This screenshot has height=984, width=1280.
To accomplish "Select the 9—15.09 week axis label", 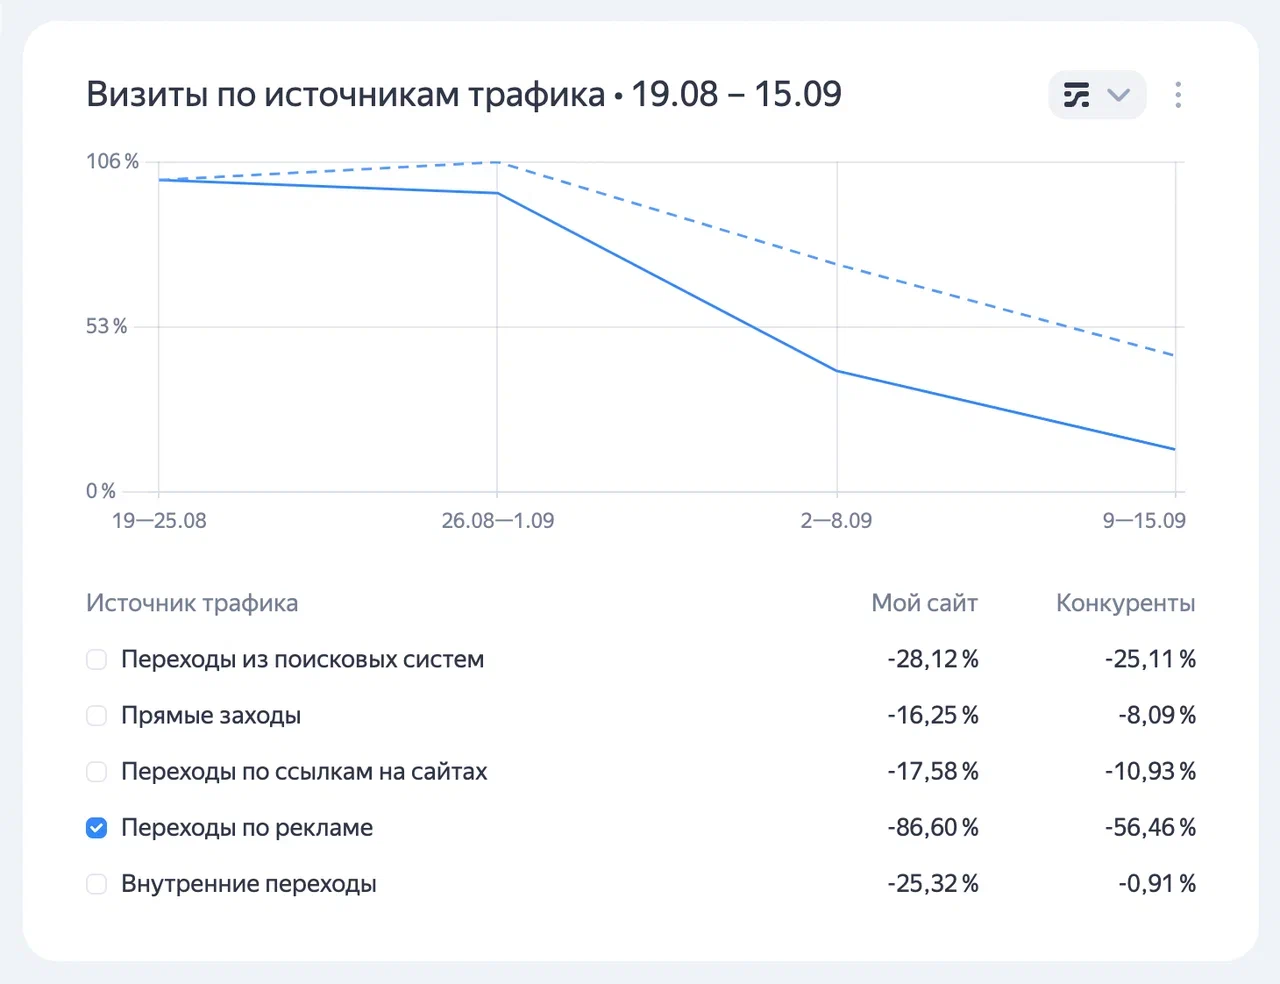I will [1144, 521].
